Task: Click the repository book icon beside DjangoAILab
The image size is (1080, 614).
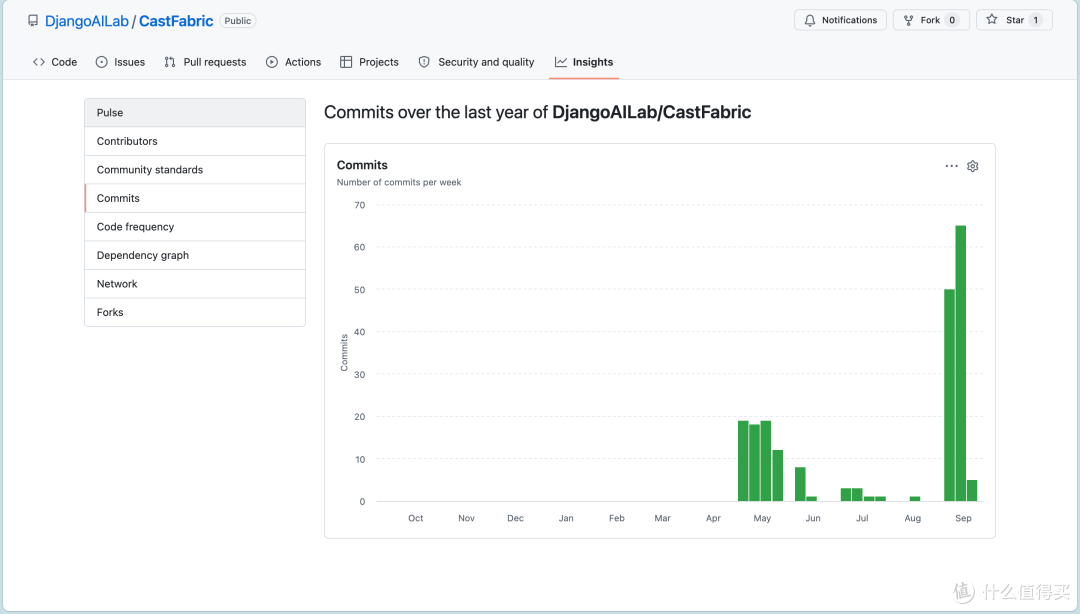Action: tap(33, 21)
